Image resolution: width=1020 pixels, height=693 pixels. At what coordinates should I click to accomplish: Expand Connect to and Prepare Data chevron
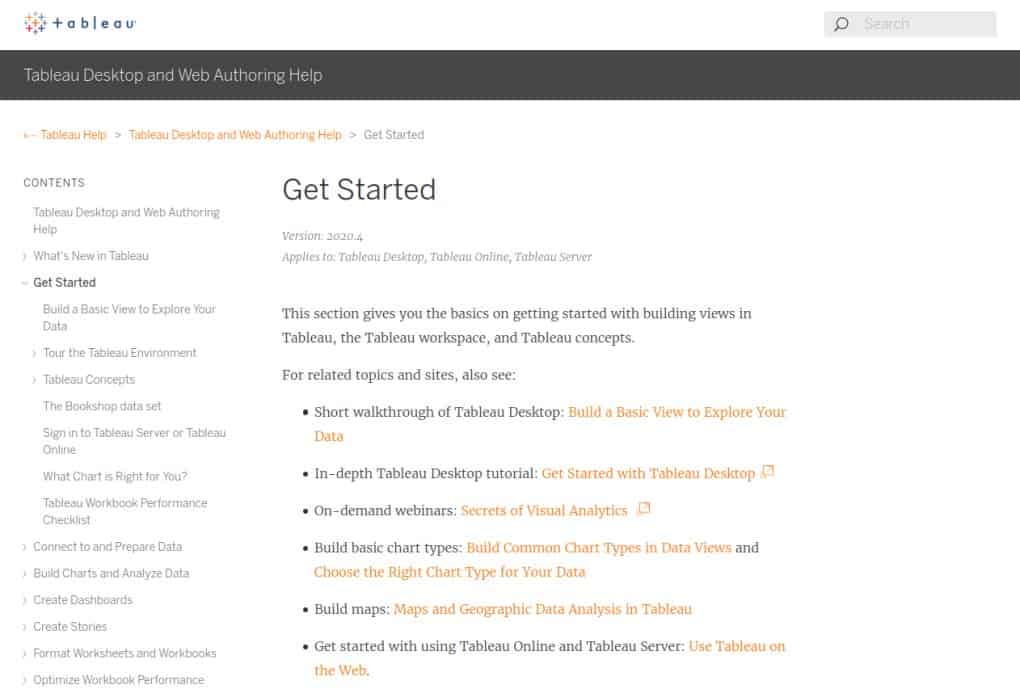[x=25, y=547]
